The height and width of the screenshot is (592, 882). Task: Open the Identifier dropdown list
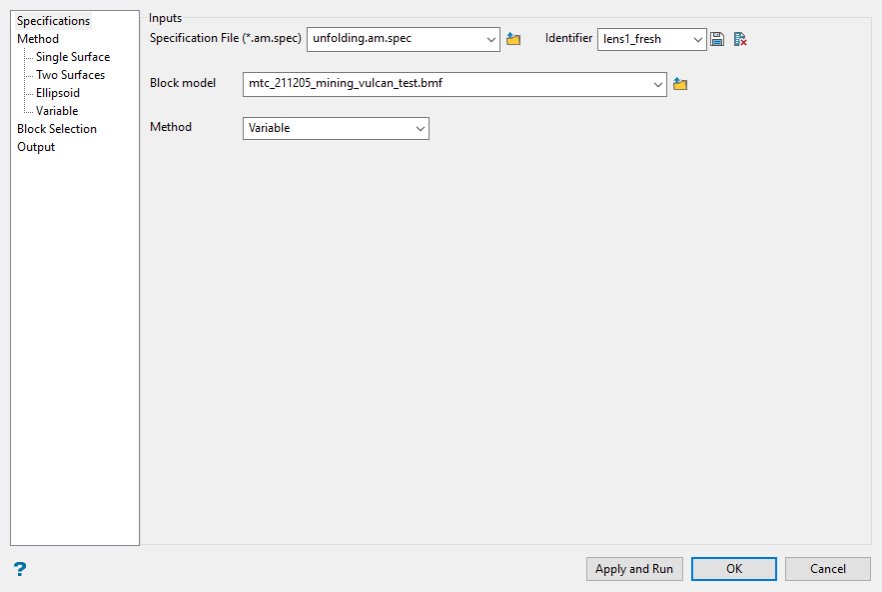pos(698,39)
